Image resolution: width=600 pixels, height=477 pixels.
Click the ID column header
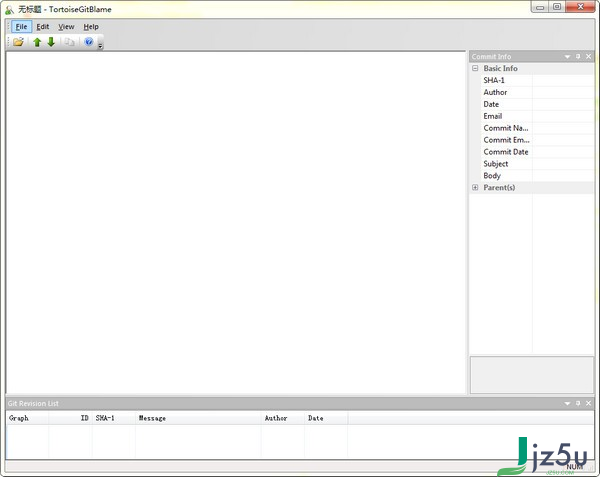[70, 418]
